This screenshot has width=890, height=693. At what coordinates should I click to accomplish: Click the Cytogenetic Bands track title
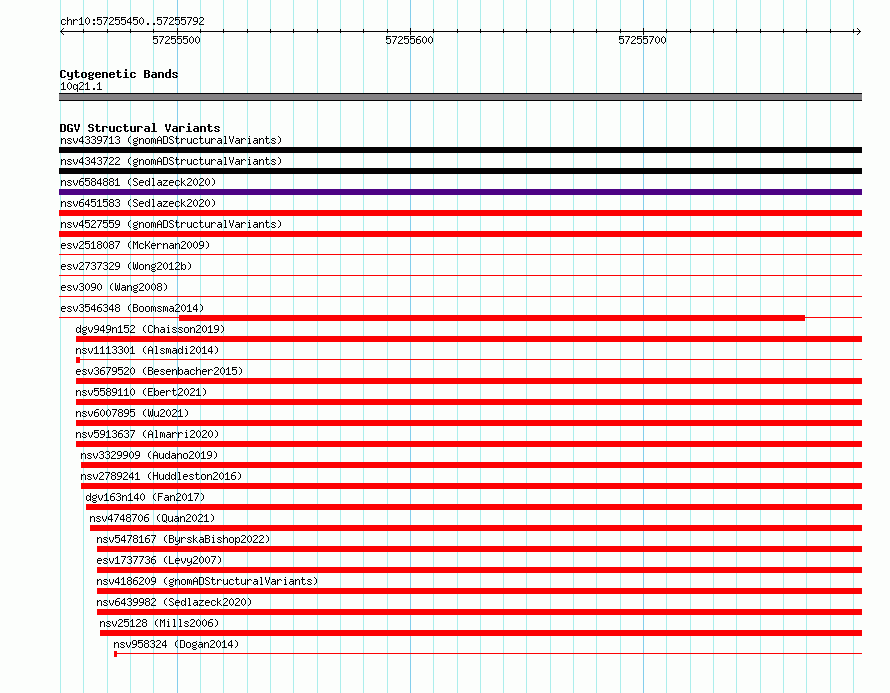(119, 74)
